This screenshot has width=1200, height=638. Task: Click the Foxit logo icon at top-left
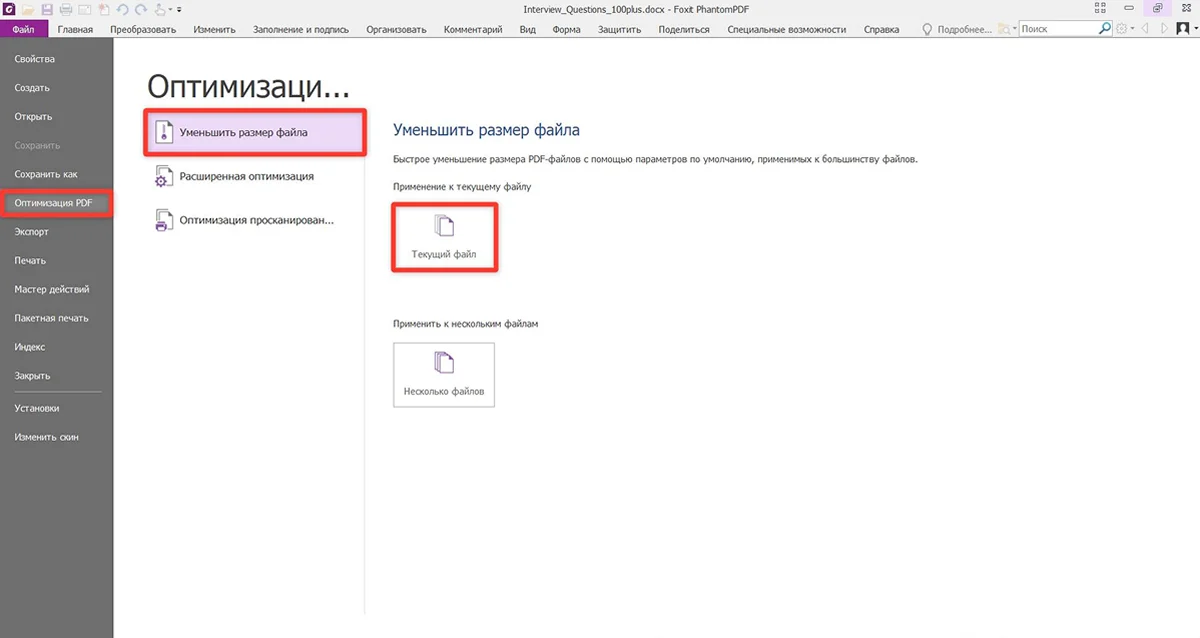pos(9,9)
